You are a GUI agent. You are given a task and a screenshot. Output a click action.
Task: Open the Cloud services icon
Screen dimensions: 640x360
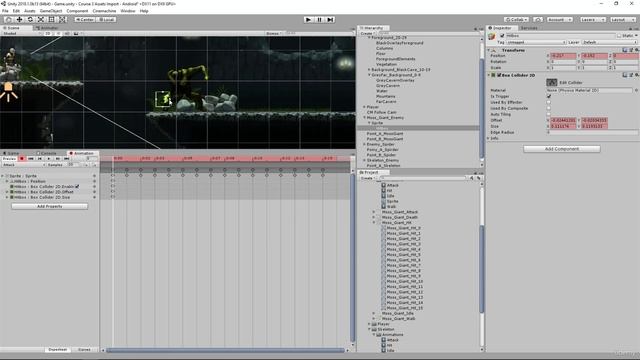(538, 19)
